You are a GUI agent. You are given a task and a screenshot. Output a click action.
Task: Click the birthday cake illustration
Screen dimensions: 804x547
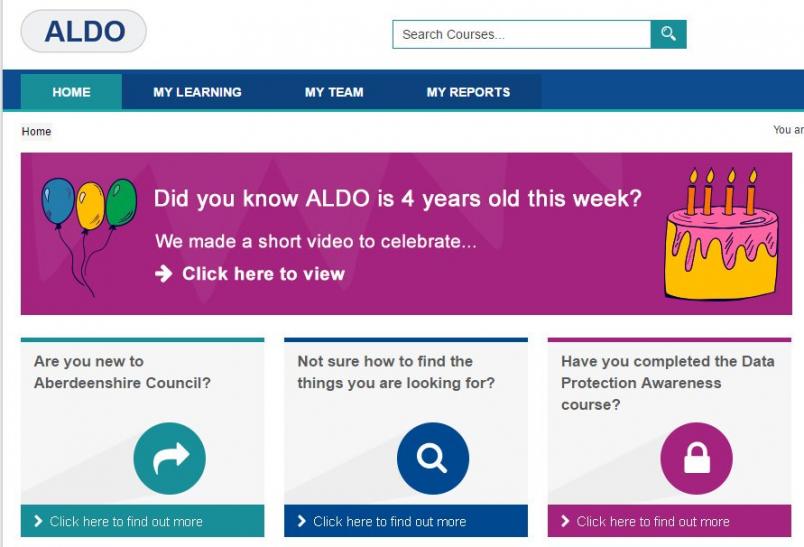click(722, 234)
